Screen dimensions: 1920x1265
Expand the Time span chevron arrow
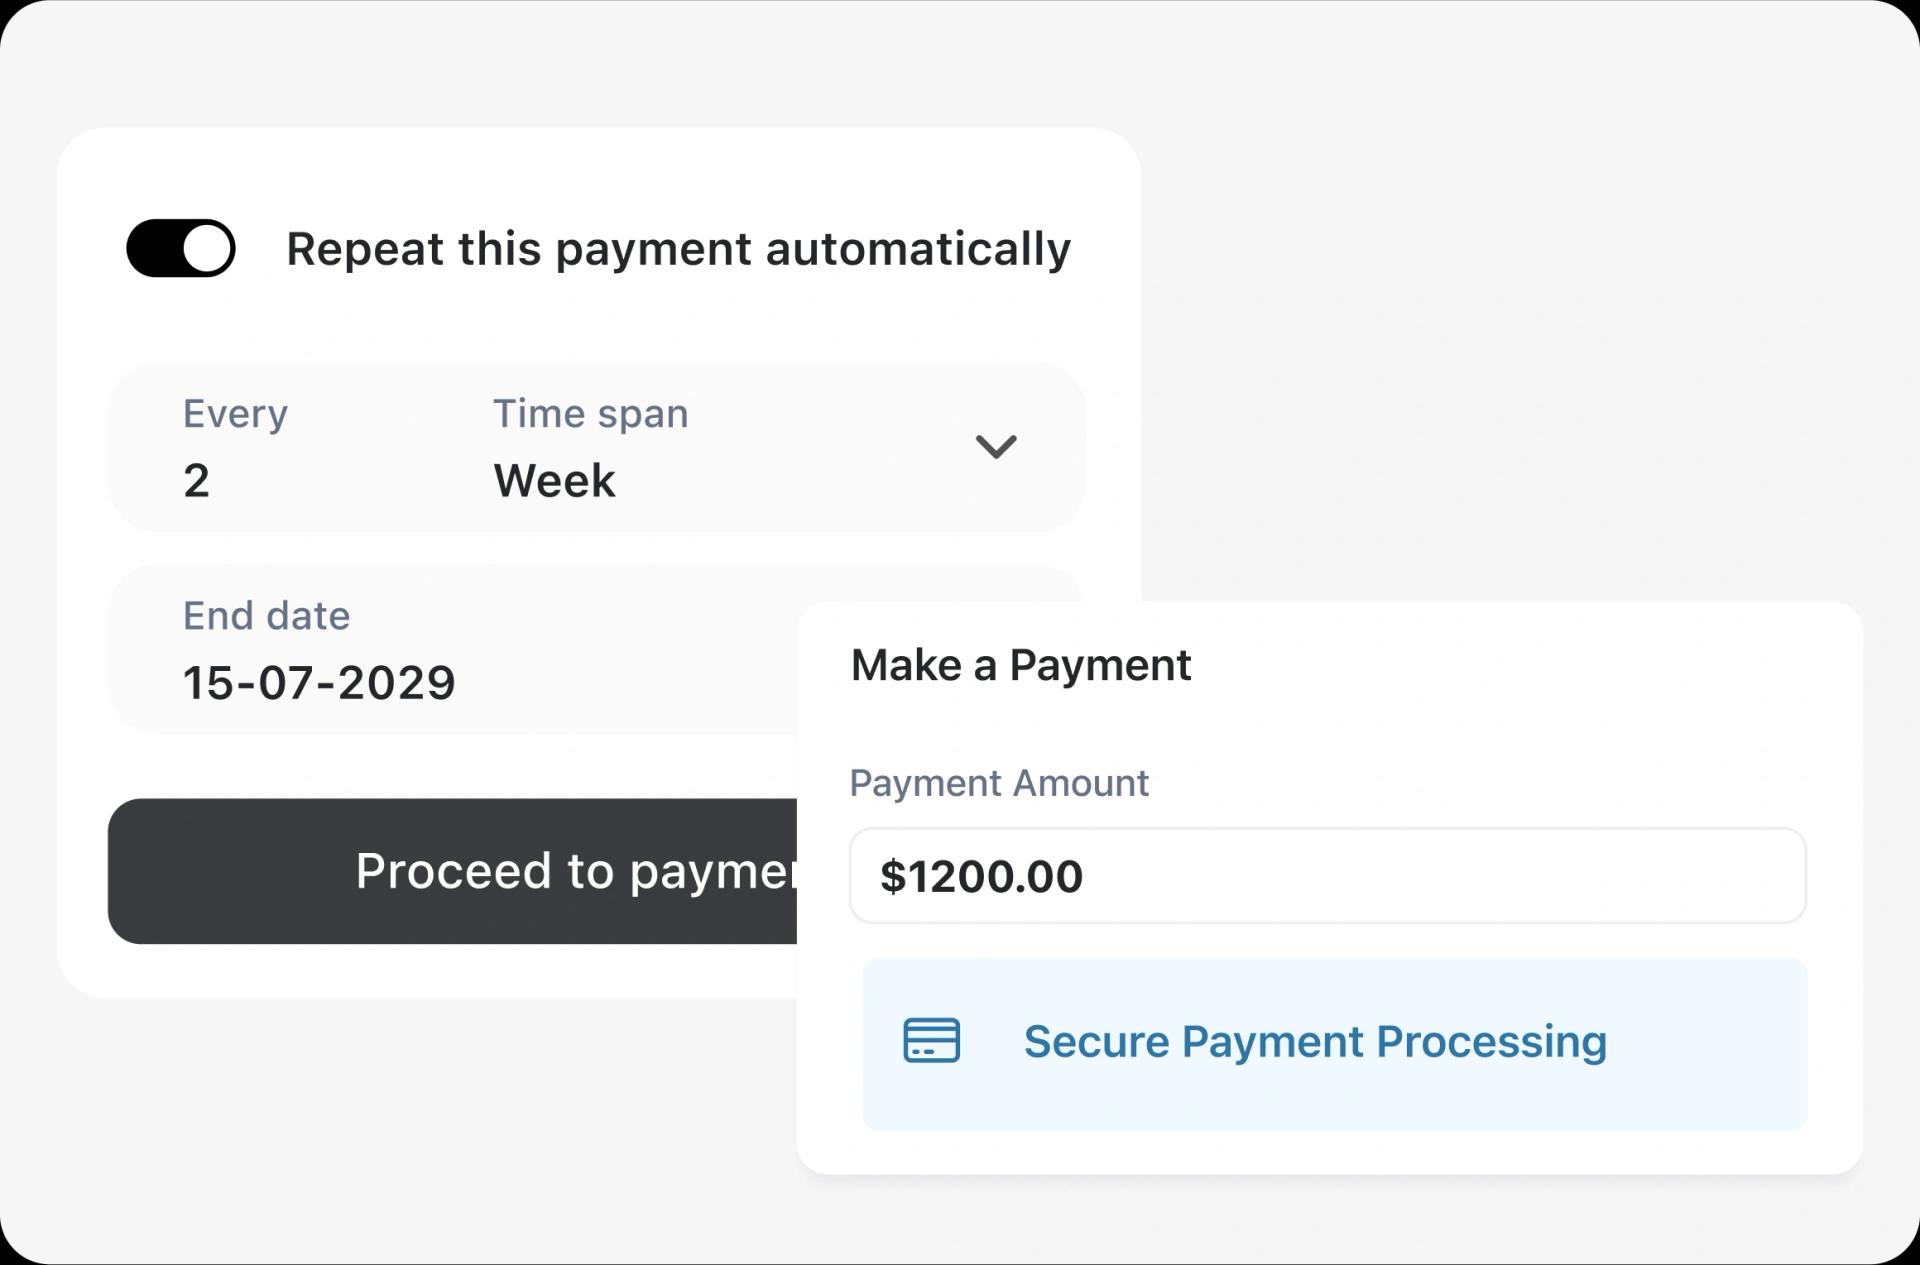(x=996, y=446)
